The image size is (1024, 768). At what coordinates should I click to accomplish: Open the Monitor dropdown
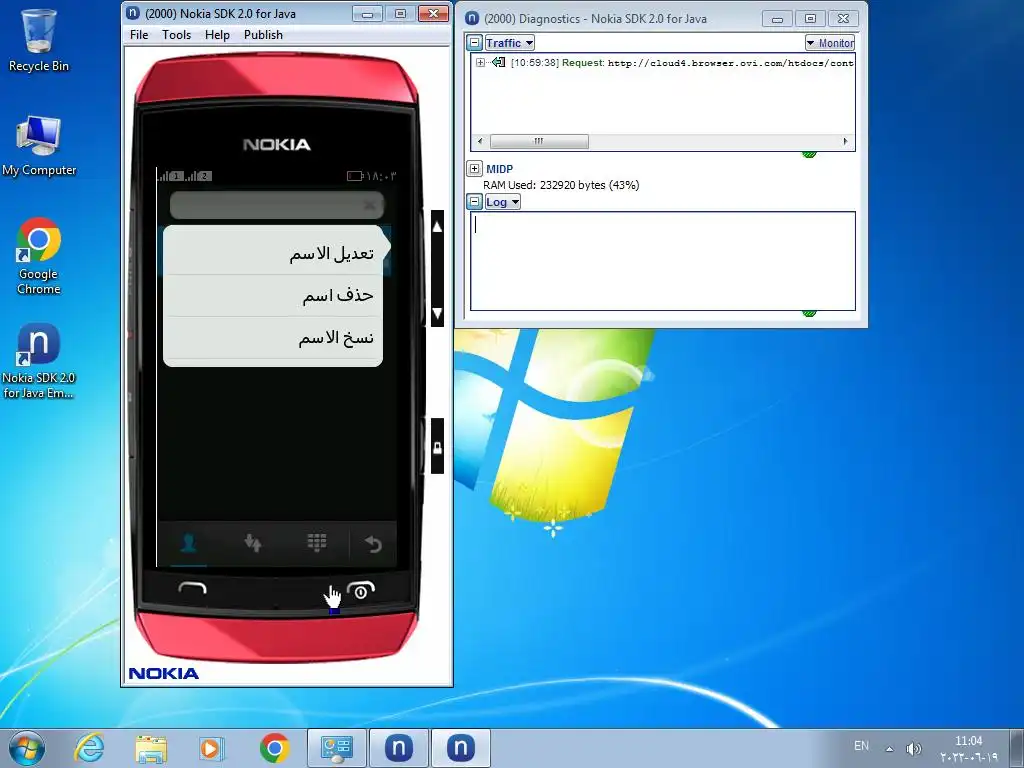click(x=830, y=43)
